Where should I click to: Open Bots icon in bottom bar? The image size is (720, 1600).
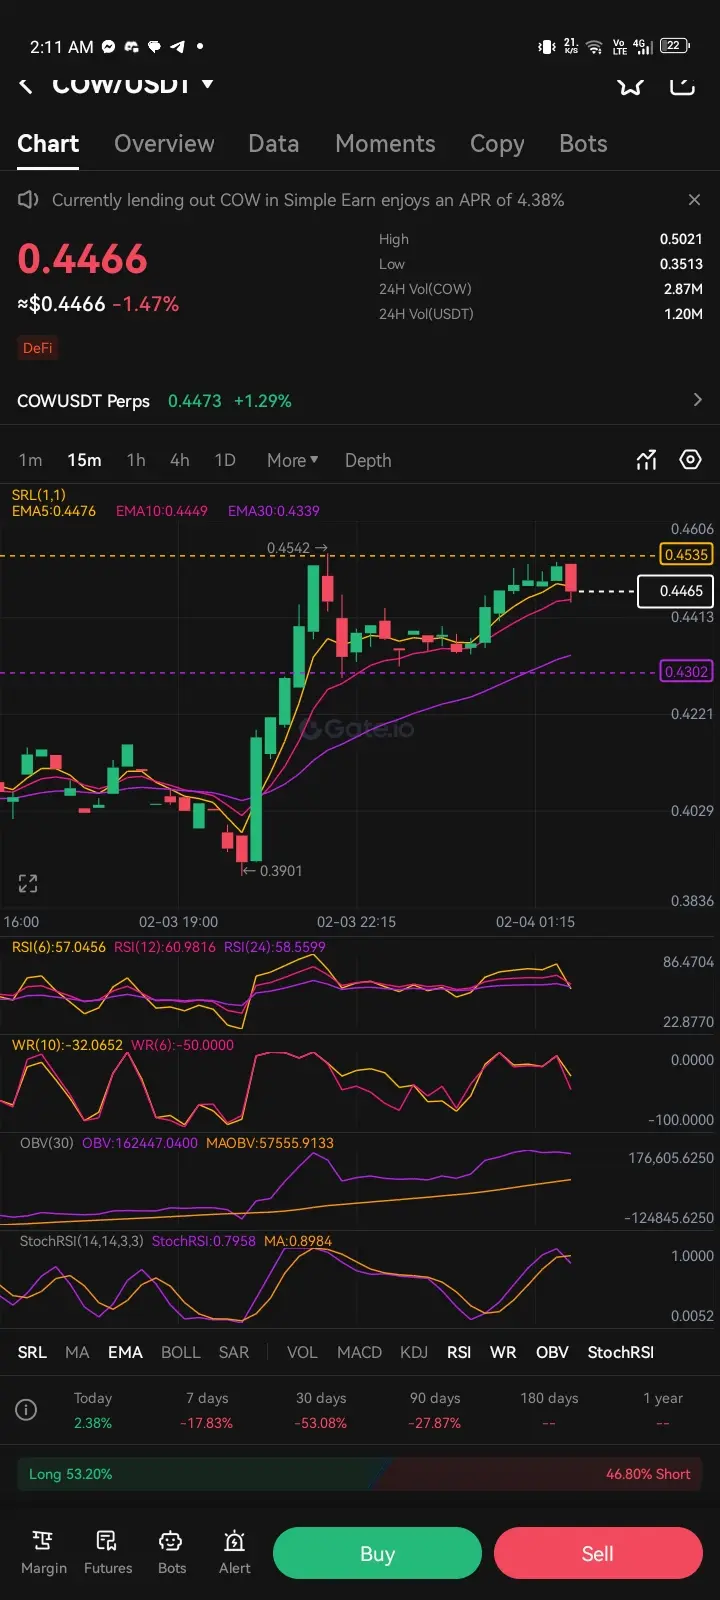(172, 1553)
